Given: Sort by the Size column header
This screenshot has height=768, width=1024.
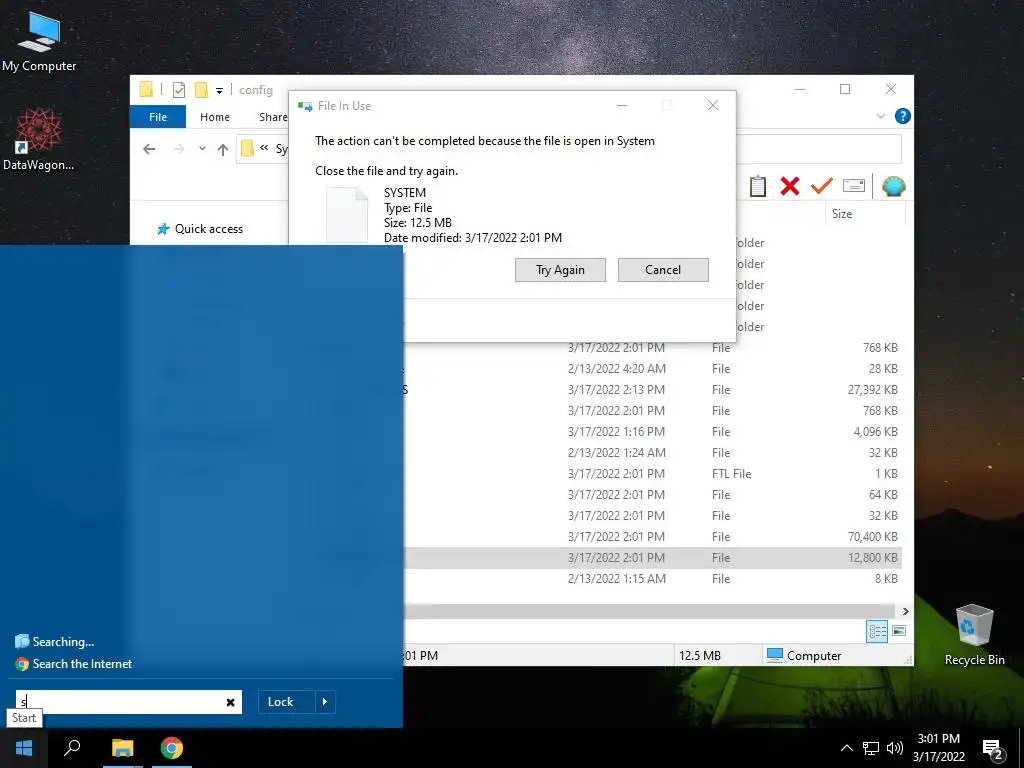Looking at the screenshot, I should tap(842, 214).
